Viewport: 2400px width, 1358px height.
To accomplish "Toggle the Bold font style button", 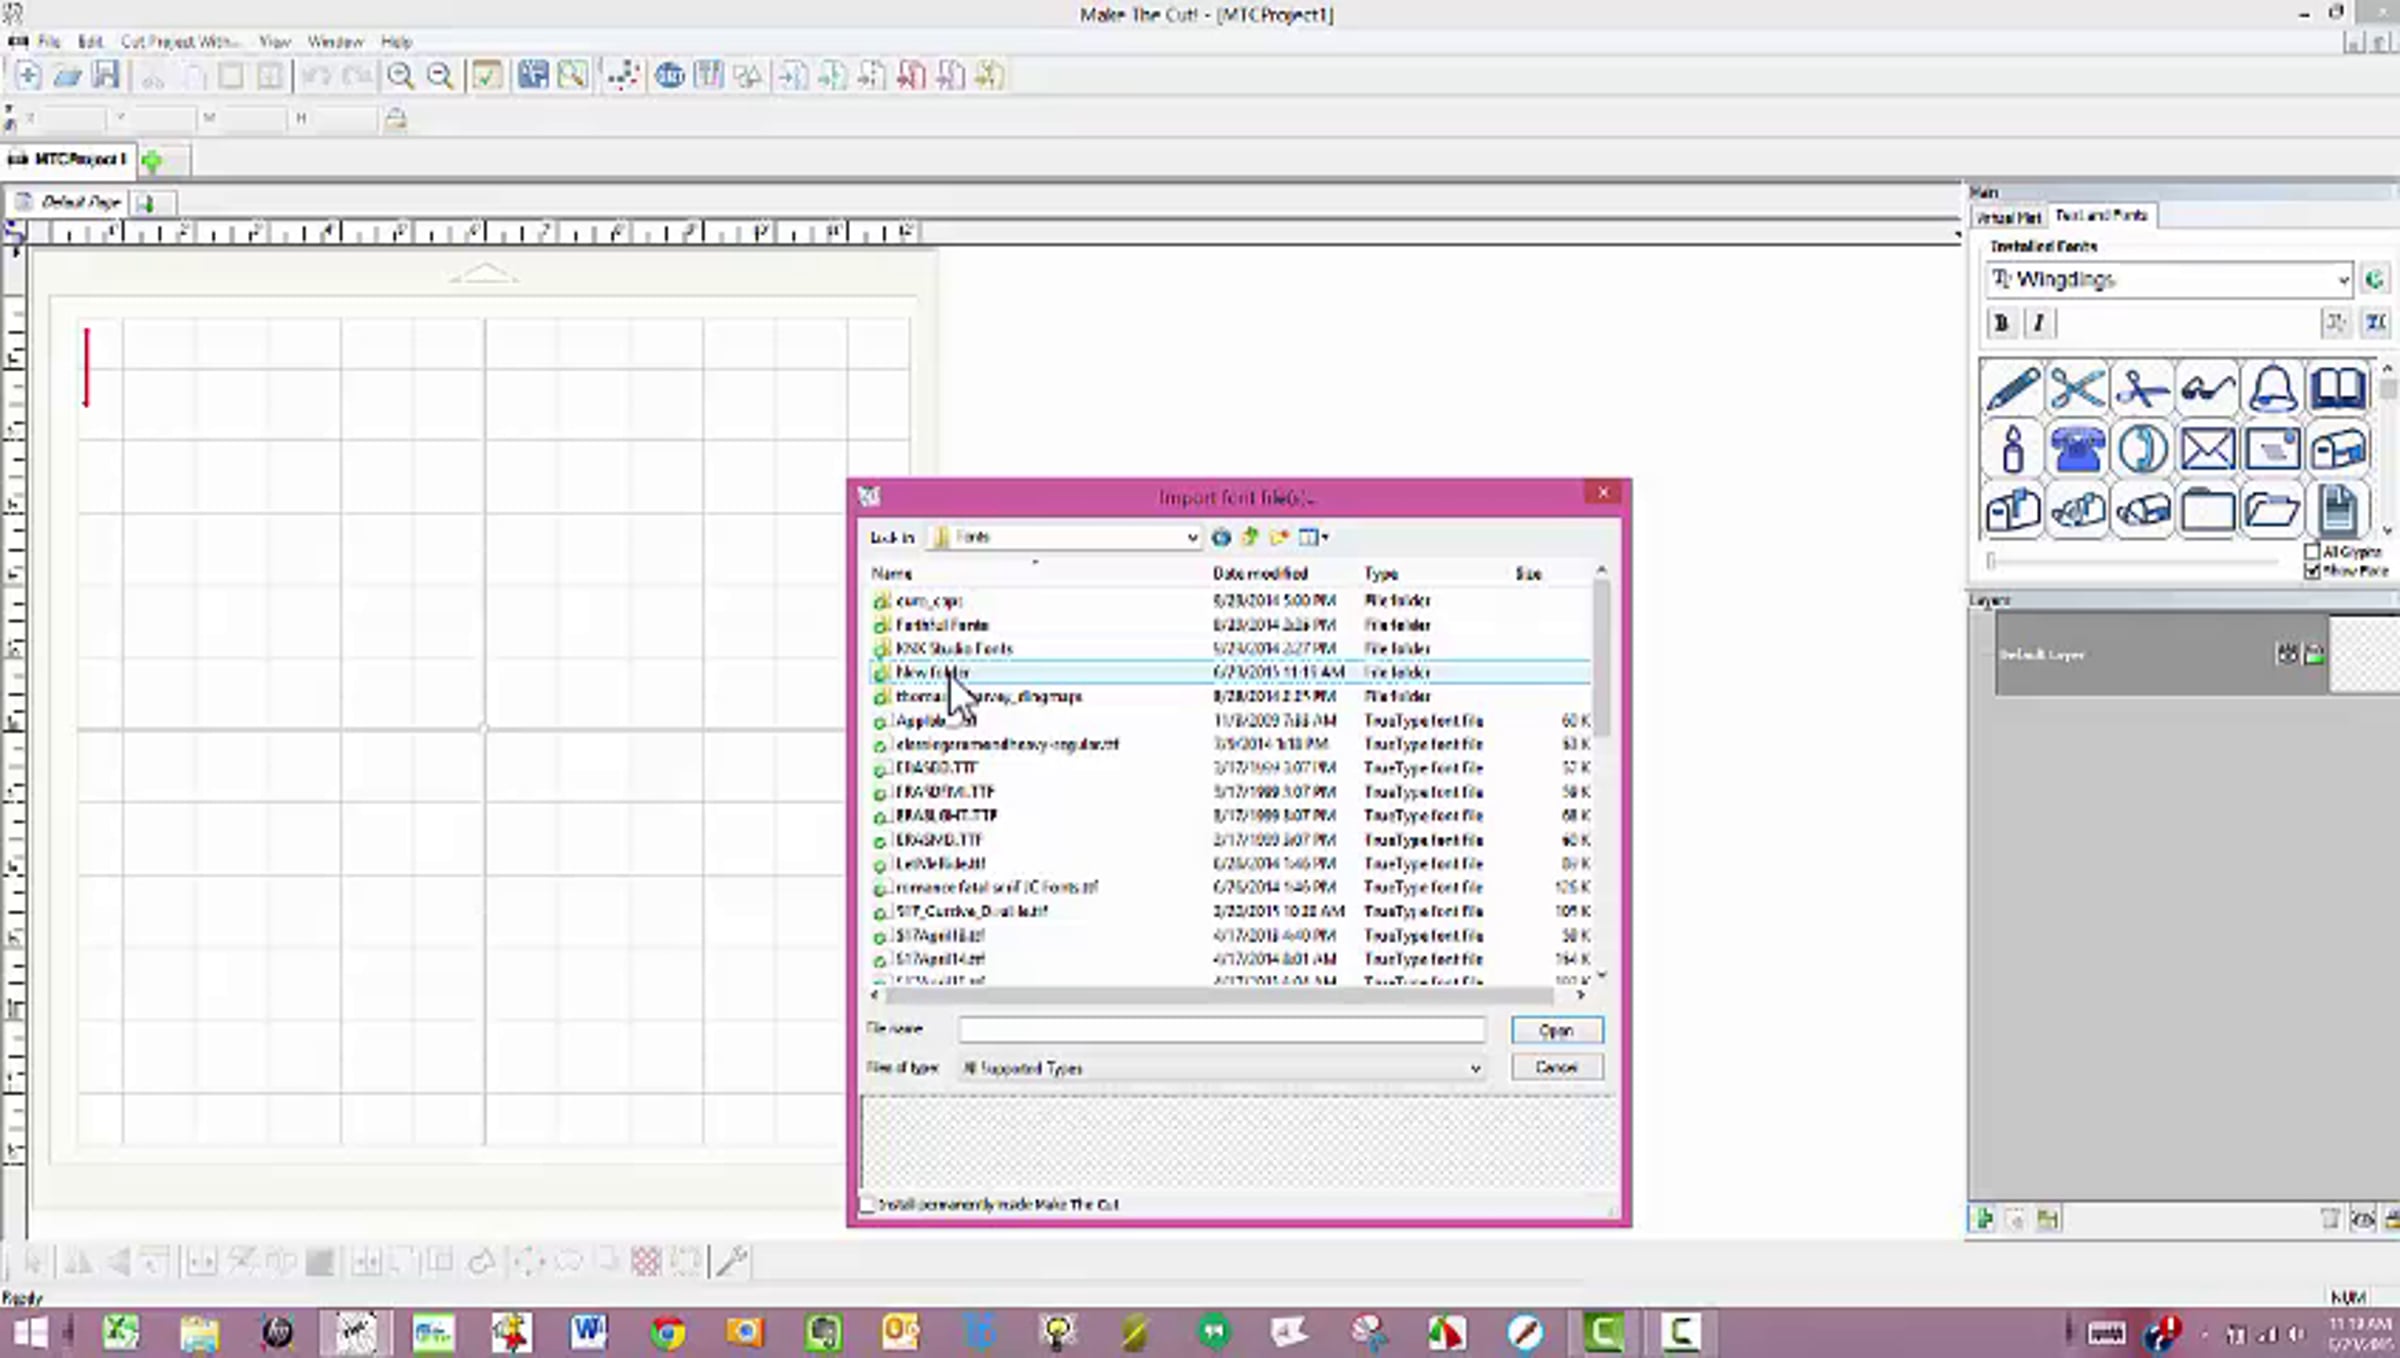I will tap(2001, 323).
